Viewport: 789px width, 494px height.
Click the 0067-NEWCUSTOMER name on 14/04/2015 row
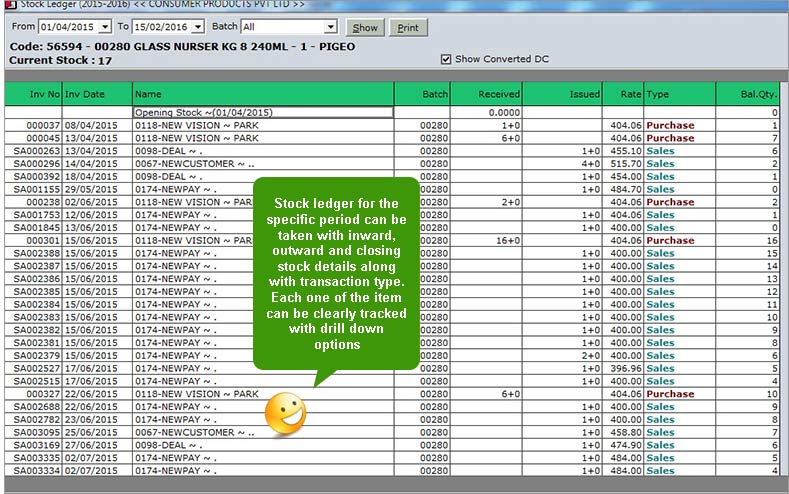[195, 164]
